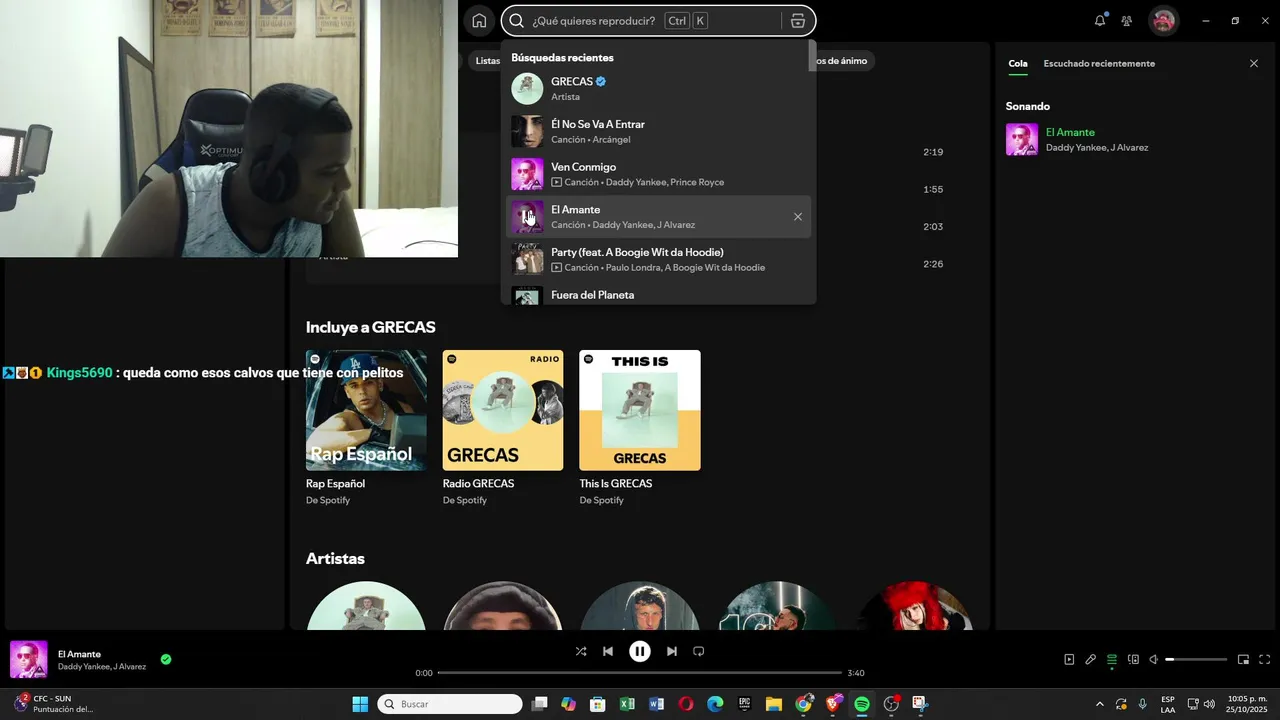Enter full screen mode
Screen dimensions: 1280x720
click(x=1265, y=659)
